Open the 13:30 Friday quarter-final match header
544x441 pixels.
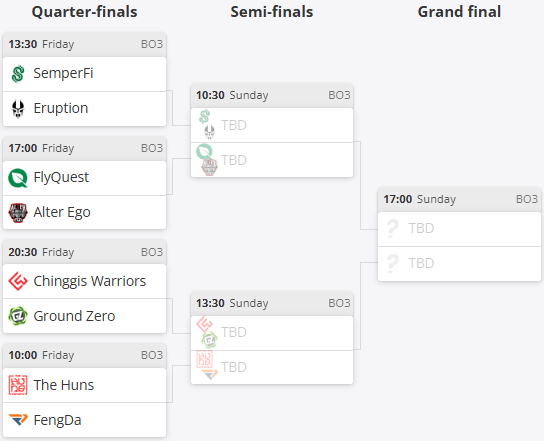click(85, 44)
